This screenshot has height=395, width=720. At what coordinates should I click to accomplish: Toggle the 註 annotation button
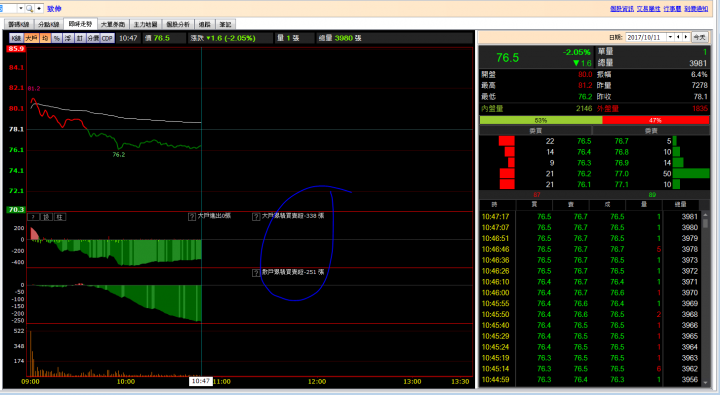(79, 38)
